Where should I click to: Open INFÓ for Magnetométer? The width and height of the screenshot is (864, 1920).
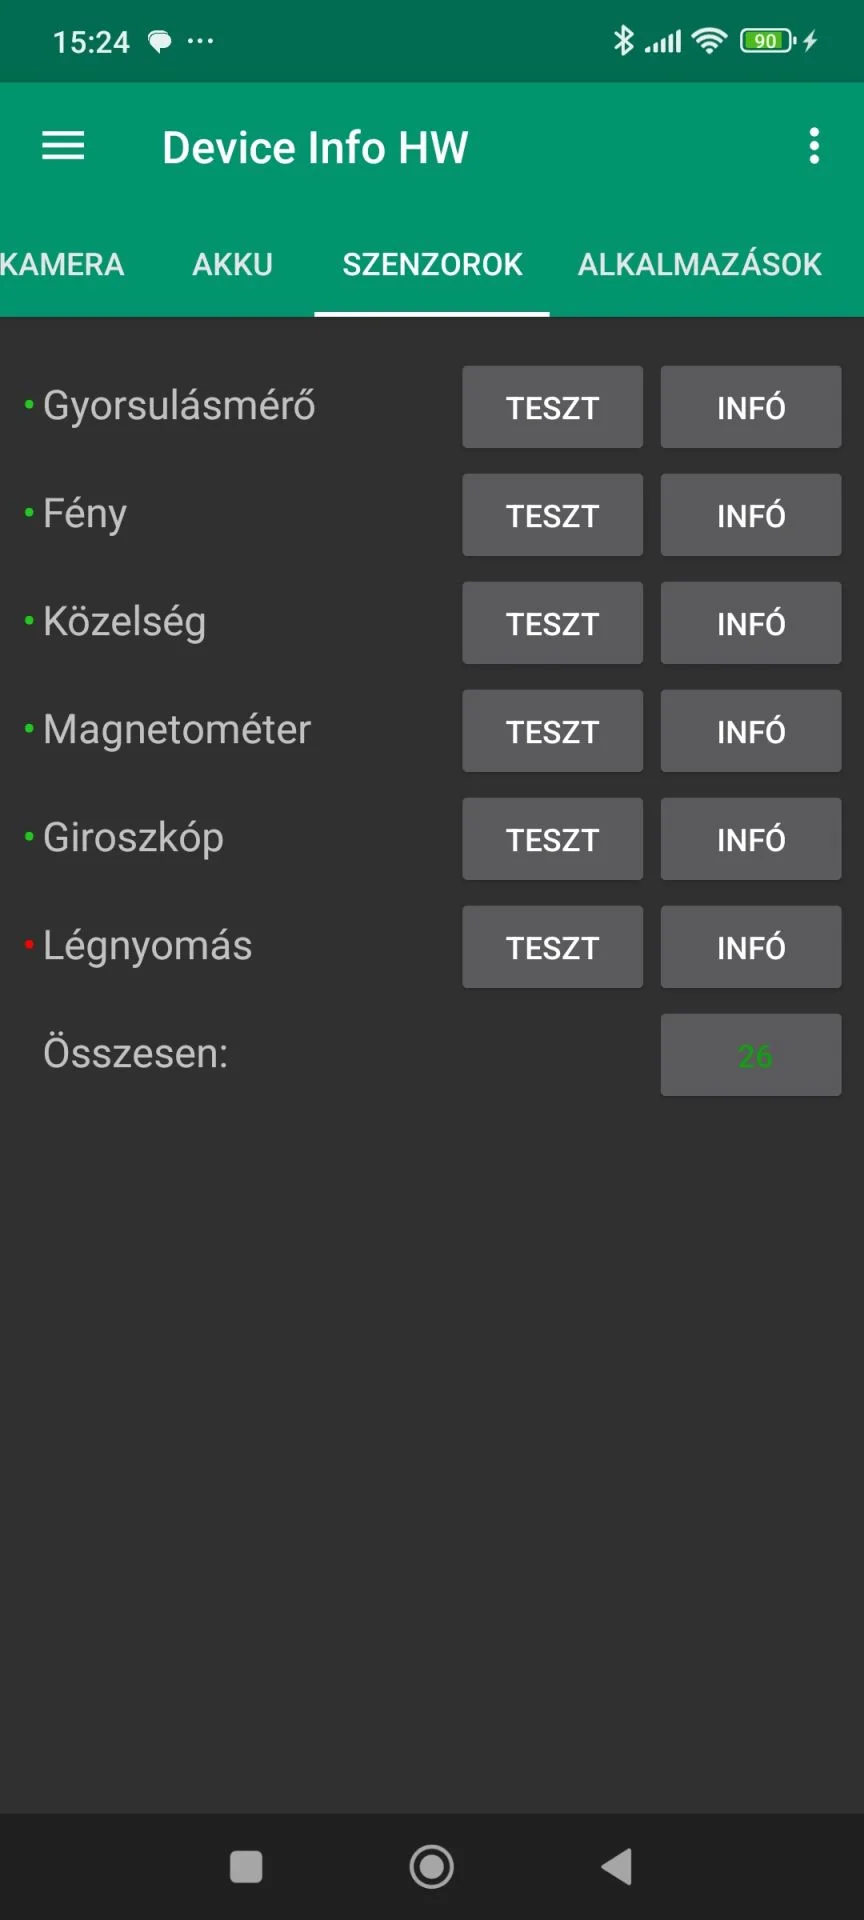pyautogui.click(x=750, y=731)
